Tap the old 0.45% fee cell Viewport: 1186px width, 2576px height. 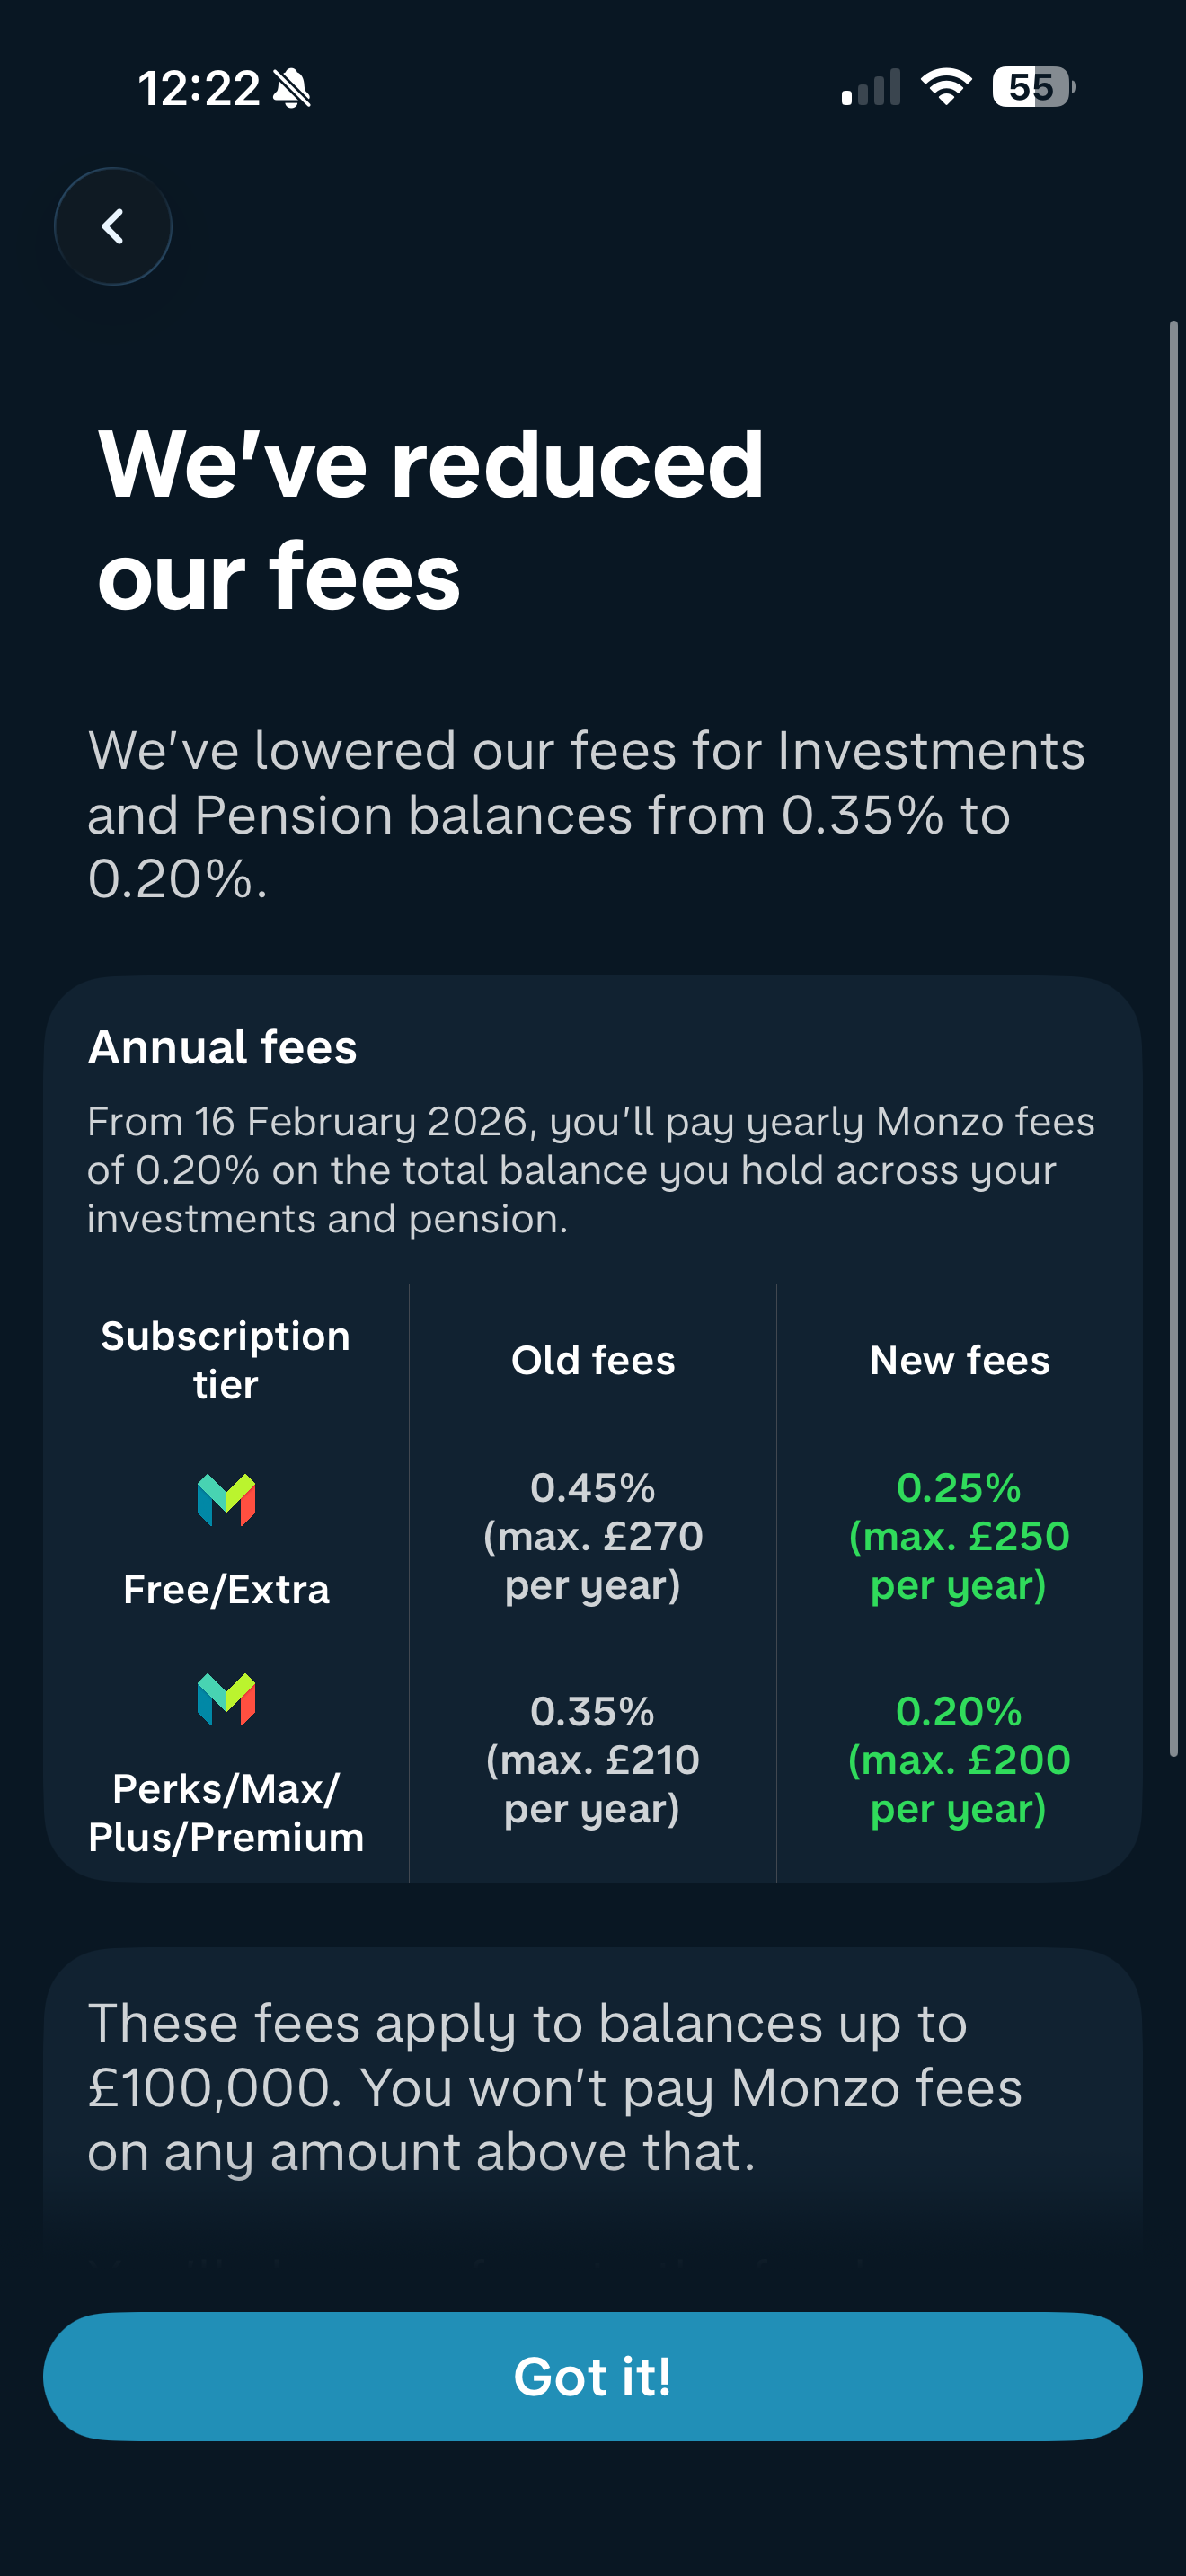(593, 1536)
